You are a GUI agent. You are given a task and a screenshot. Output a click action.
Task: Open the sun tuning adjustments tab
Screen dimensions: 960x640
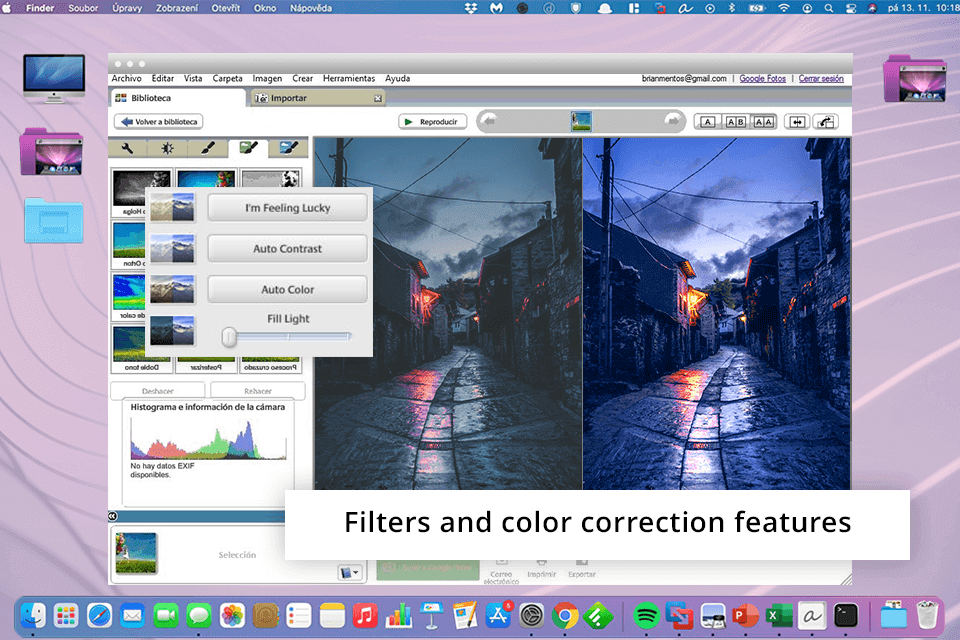pyautogui.click(x=167, y=148)
